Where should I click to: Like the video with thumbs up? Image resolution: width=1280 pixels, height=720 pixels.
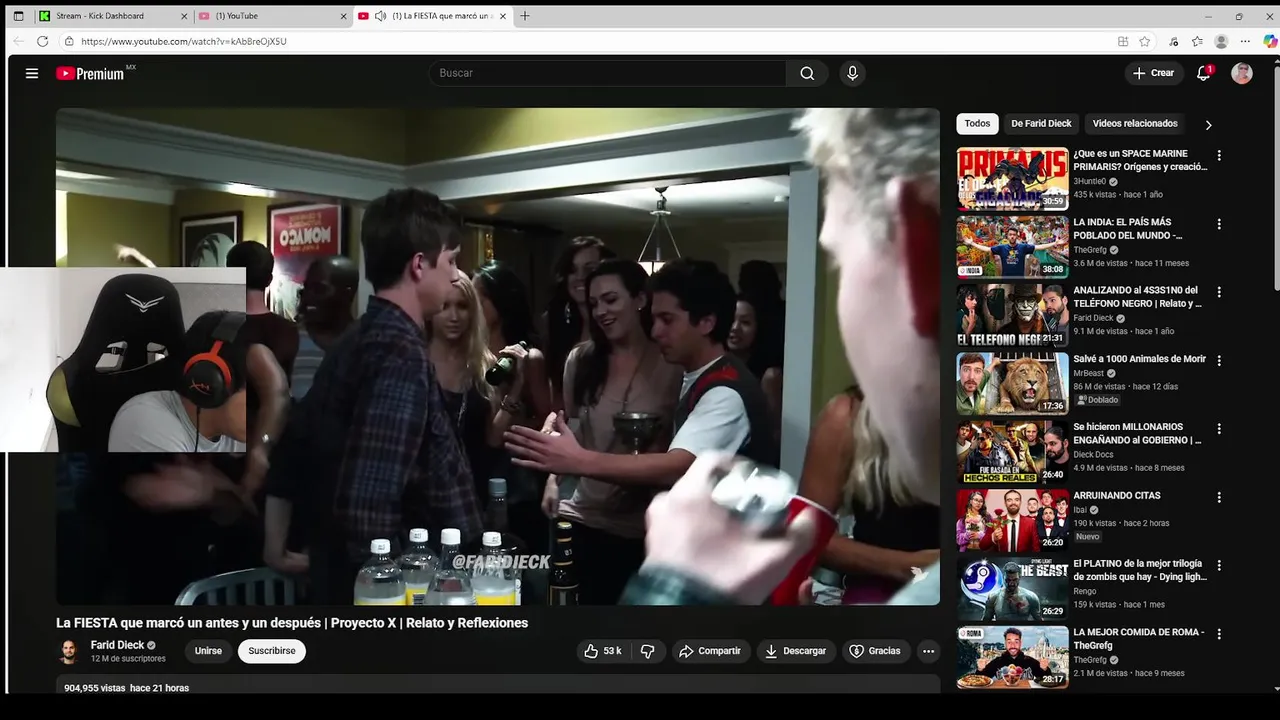603,651
